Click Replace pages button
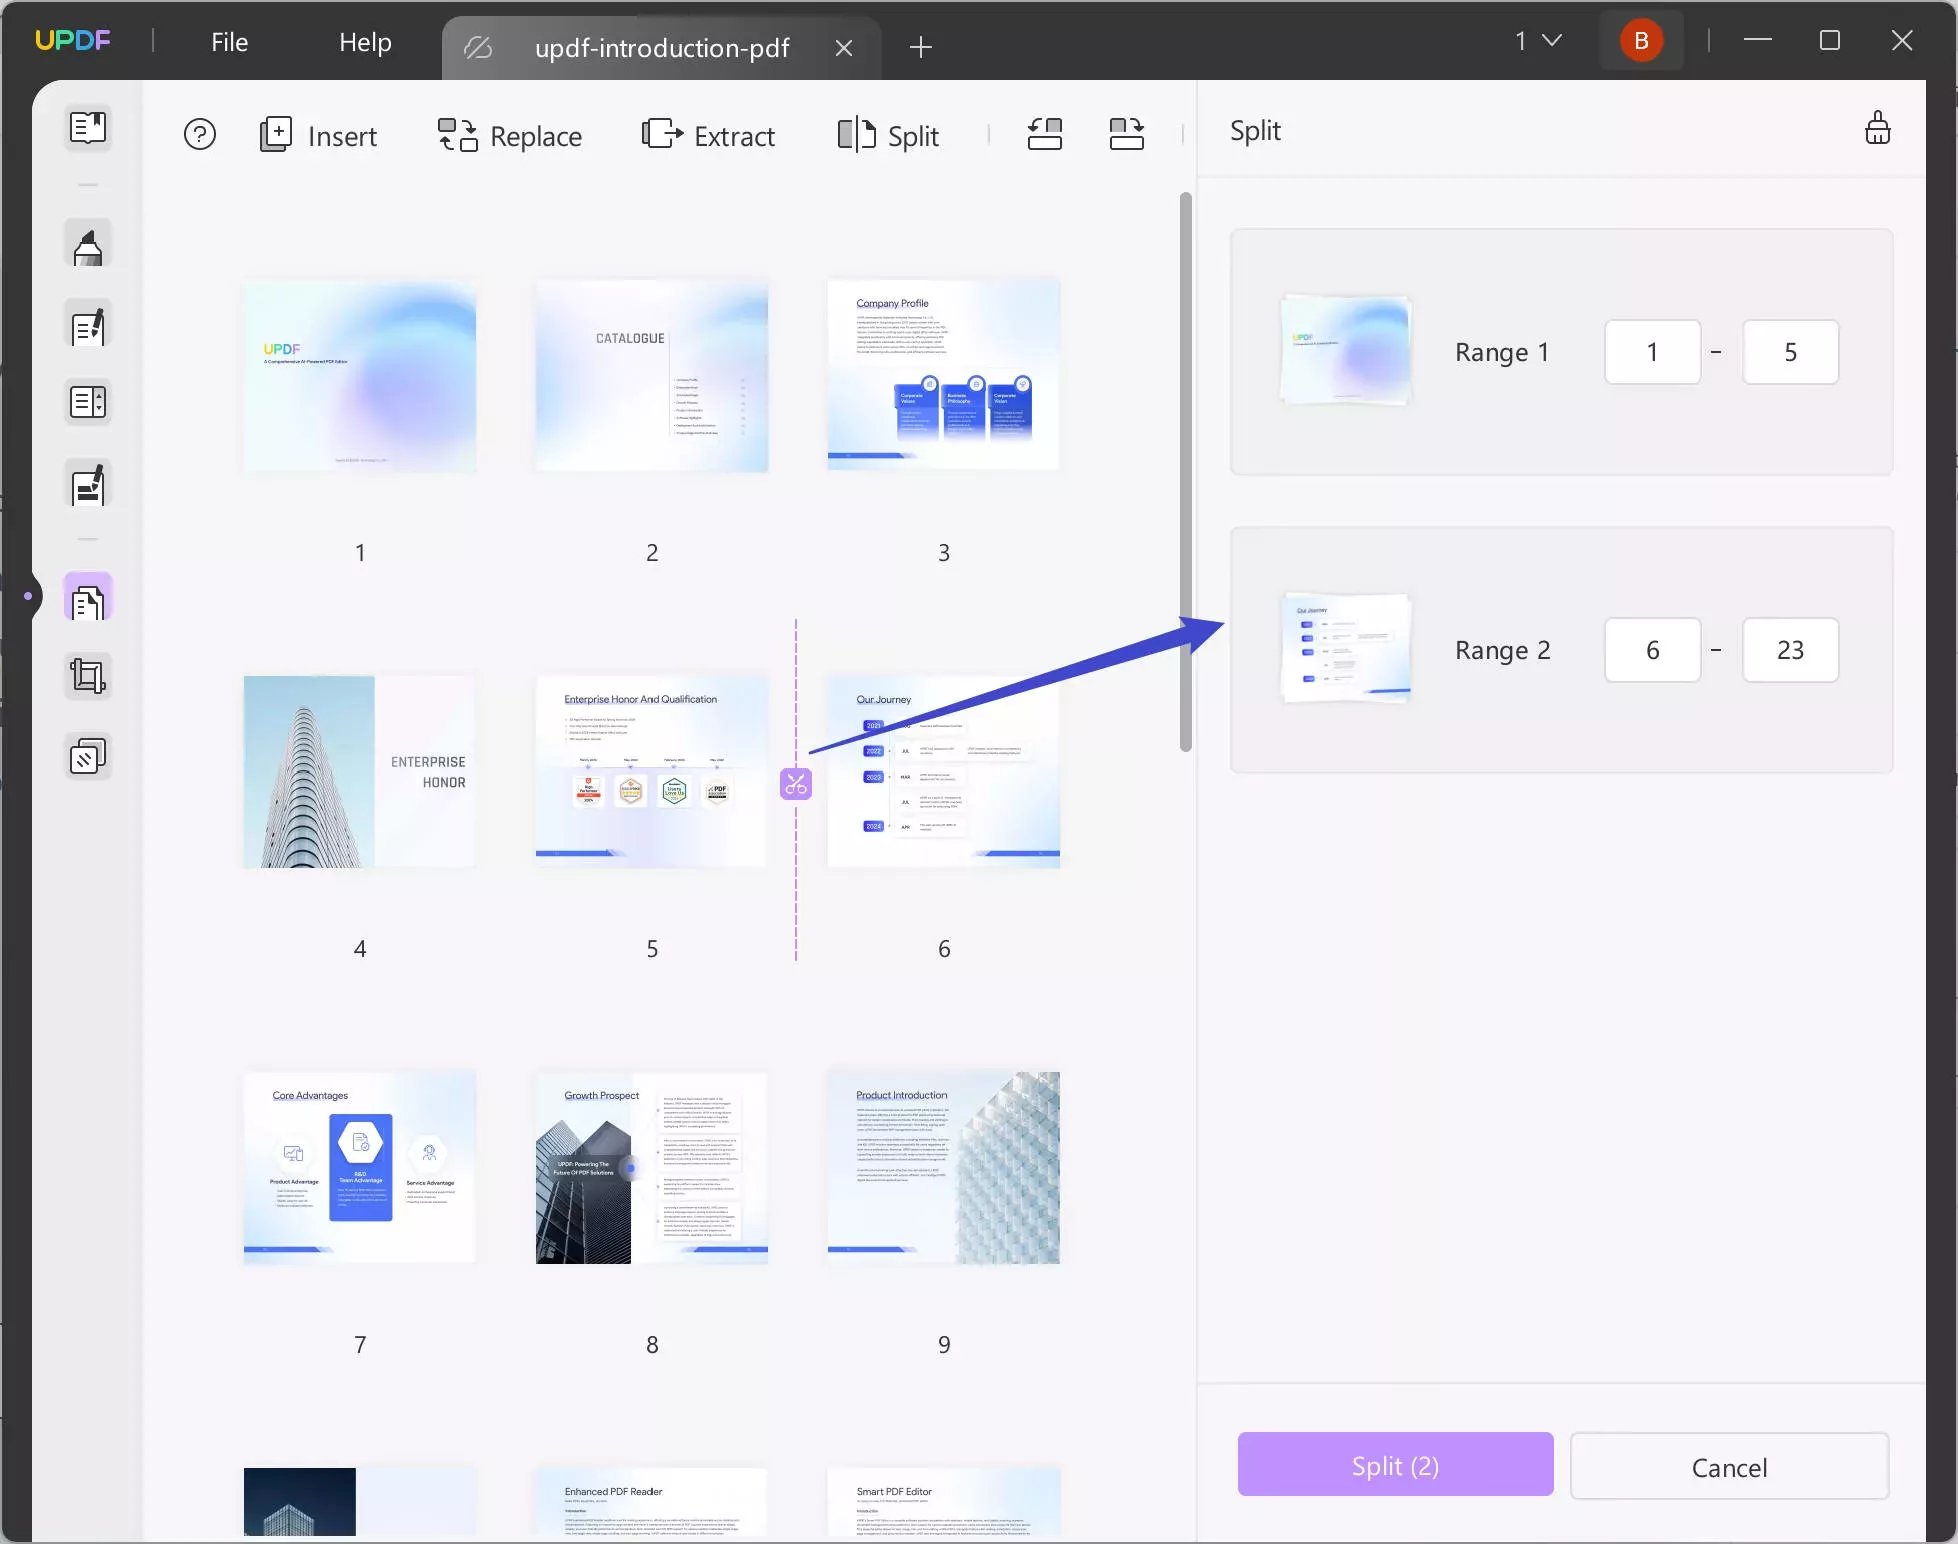Screen dimensions: 1958x1544 510,135
